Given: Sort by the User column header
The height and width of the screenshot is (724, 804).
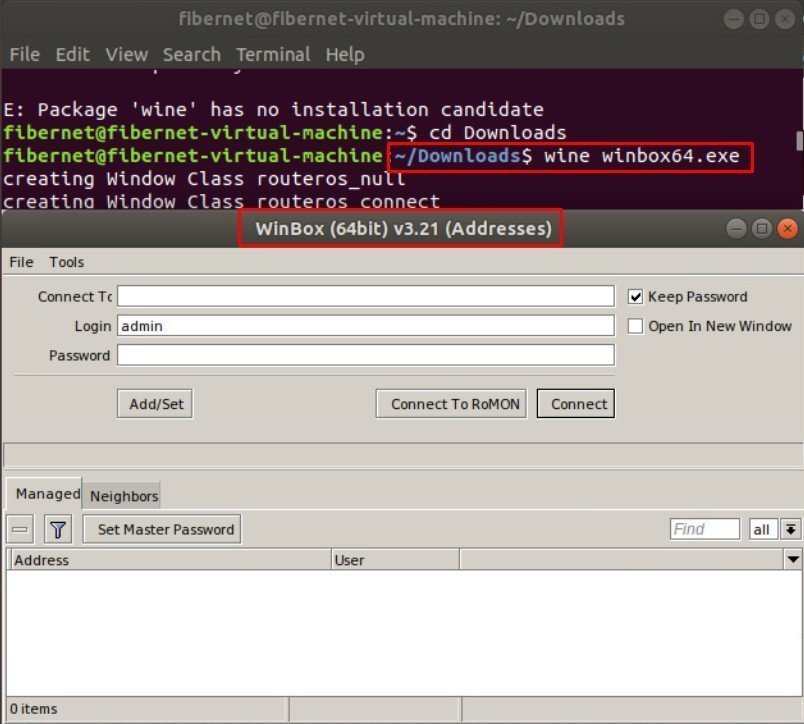Looking at the screenshot, I should [x=395, y=559].
